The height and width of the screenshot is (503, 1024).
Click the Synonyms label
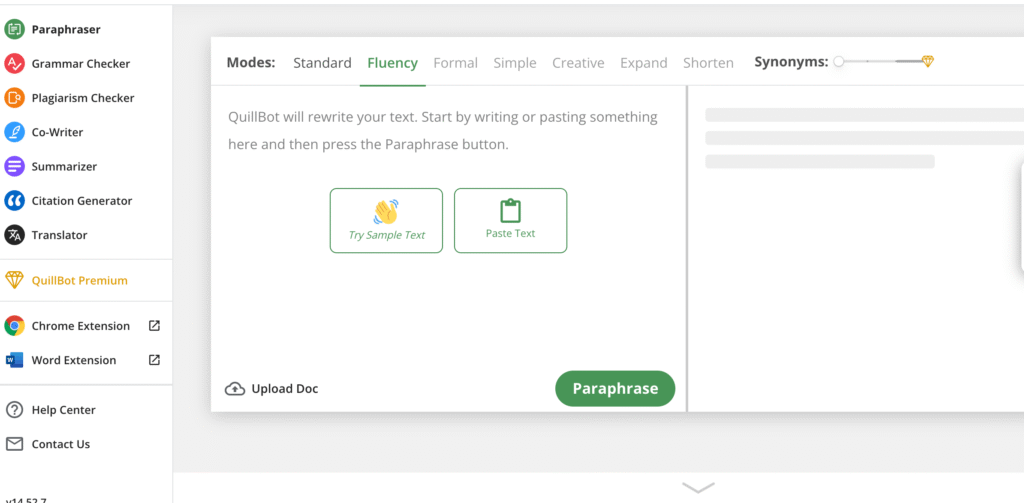point(791,62)
